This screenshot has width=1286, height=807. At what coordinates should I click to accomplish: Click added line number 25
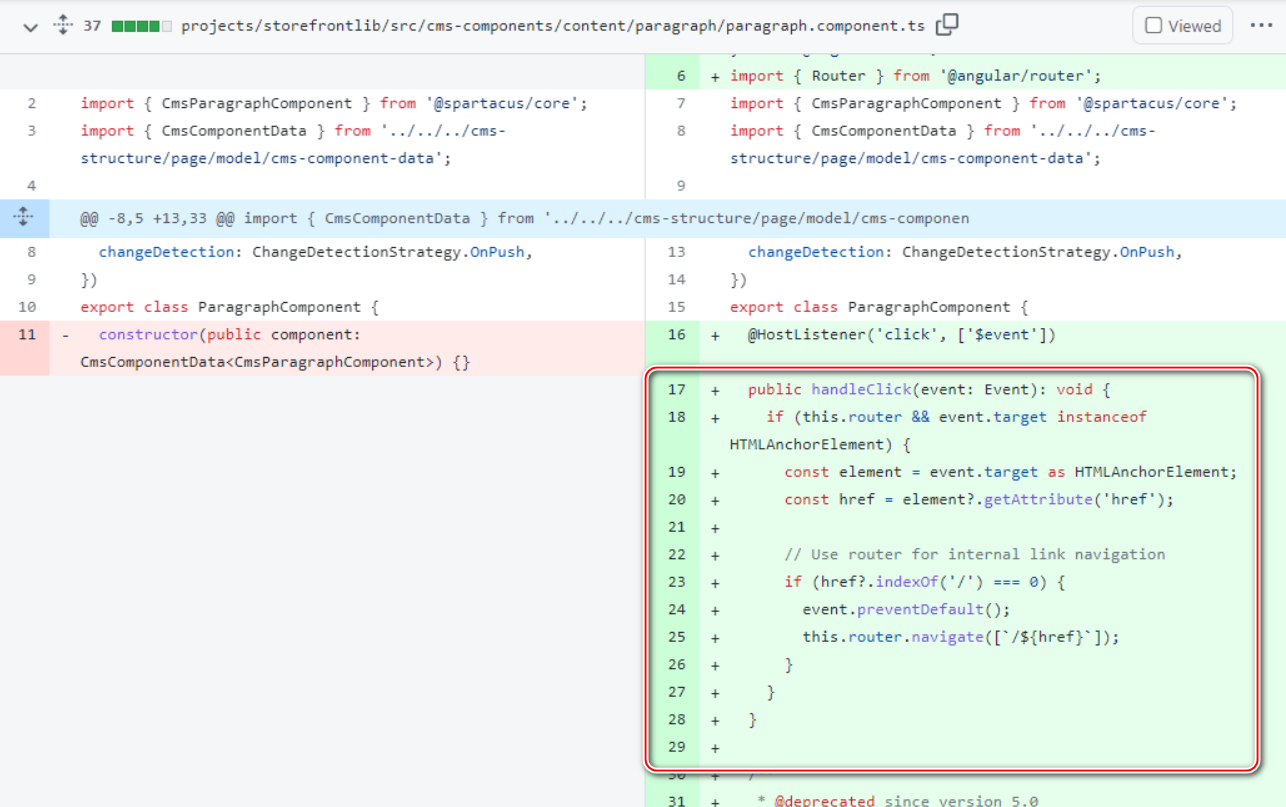pos(676,637)
